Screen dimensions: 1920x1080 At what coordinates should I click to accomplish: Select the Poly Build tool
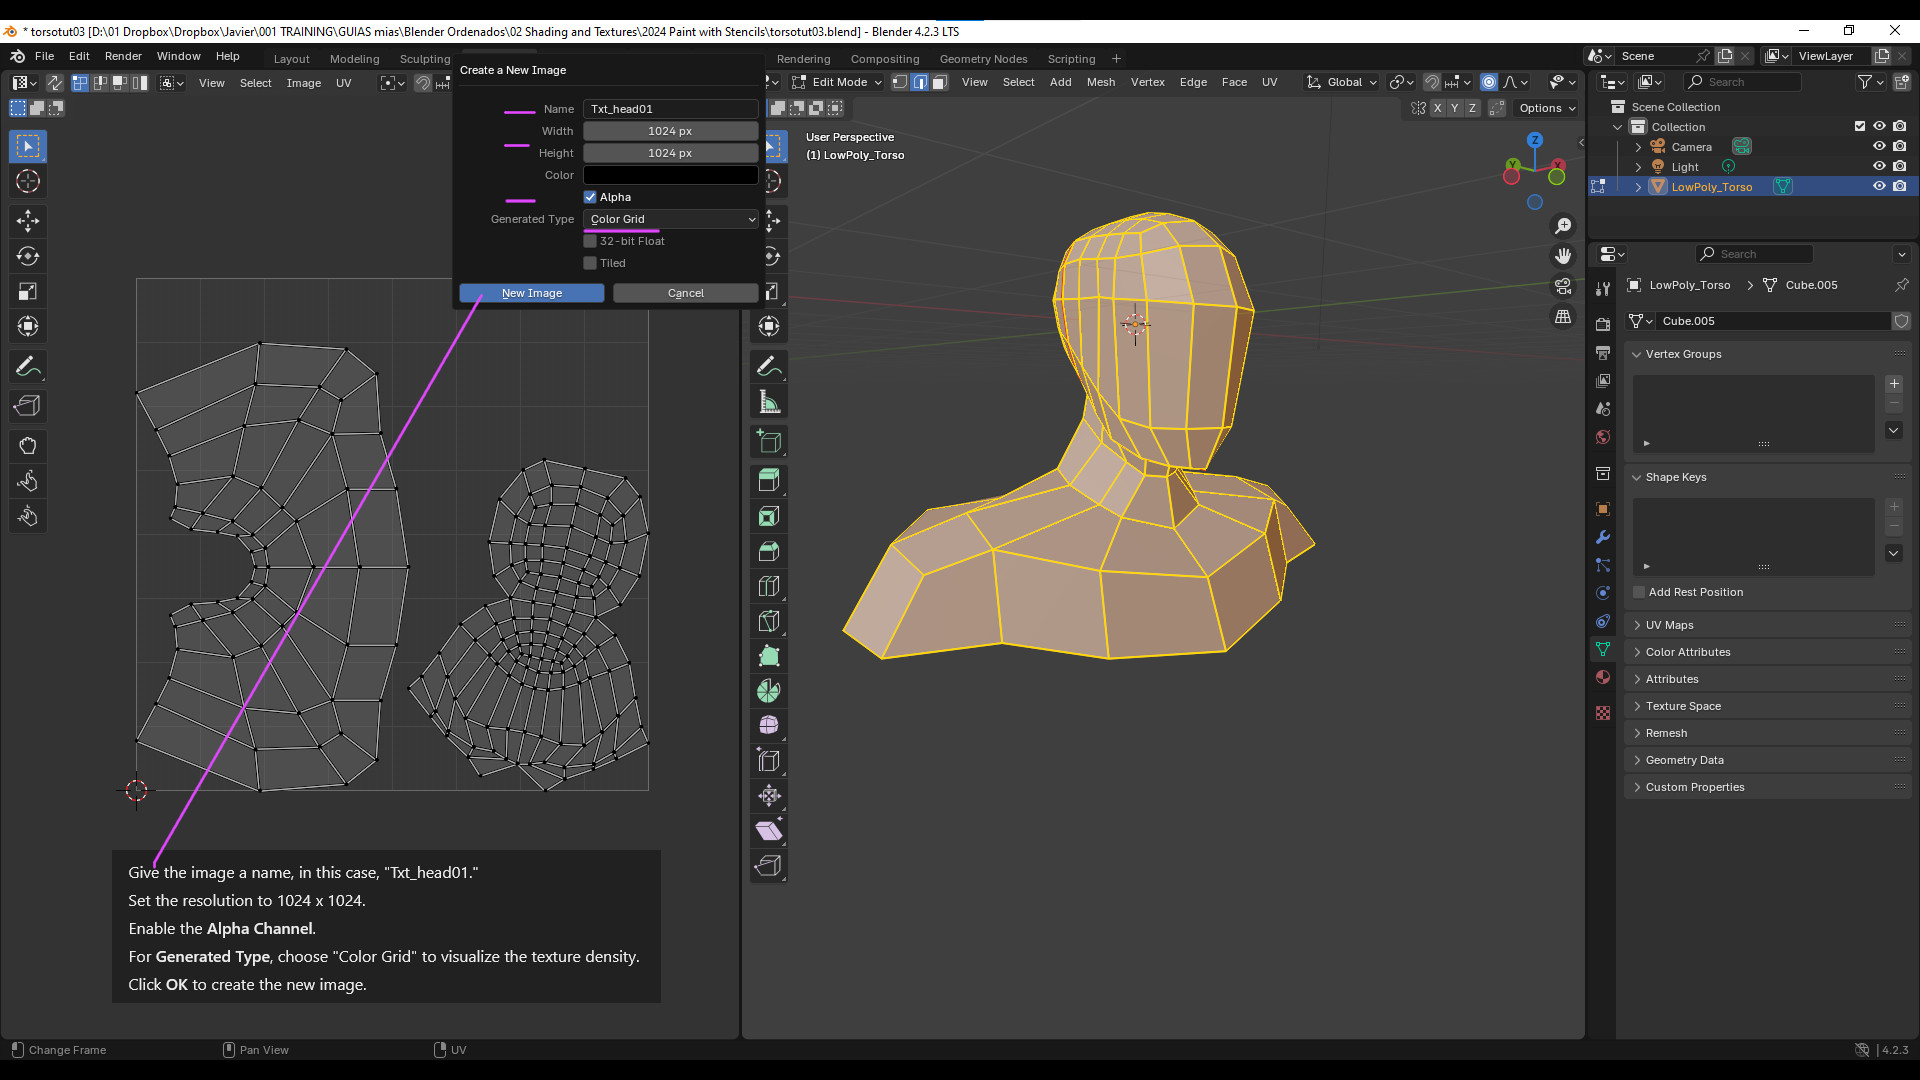pyautogui.click(x=769, y=656)
